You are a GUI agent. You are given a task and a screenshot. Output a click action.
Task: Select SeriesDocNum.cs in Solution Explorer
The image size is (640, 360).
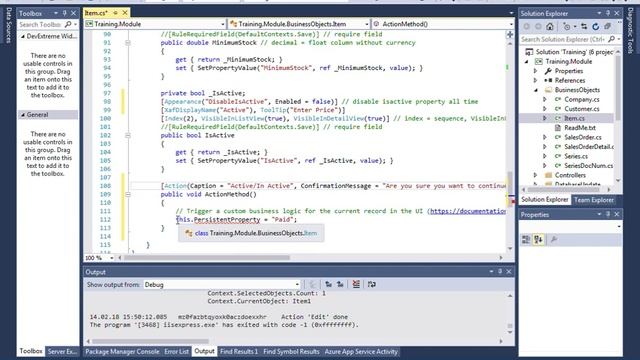589,166
